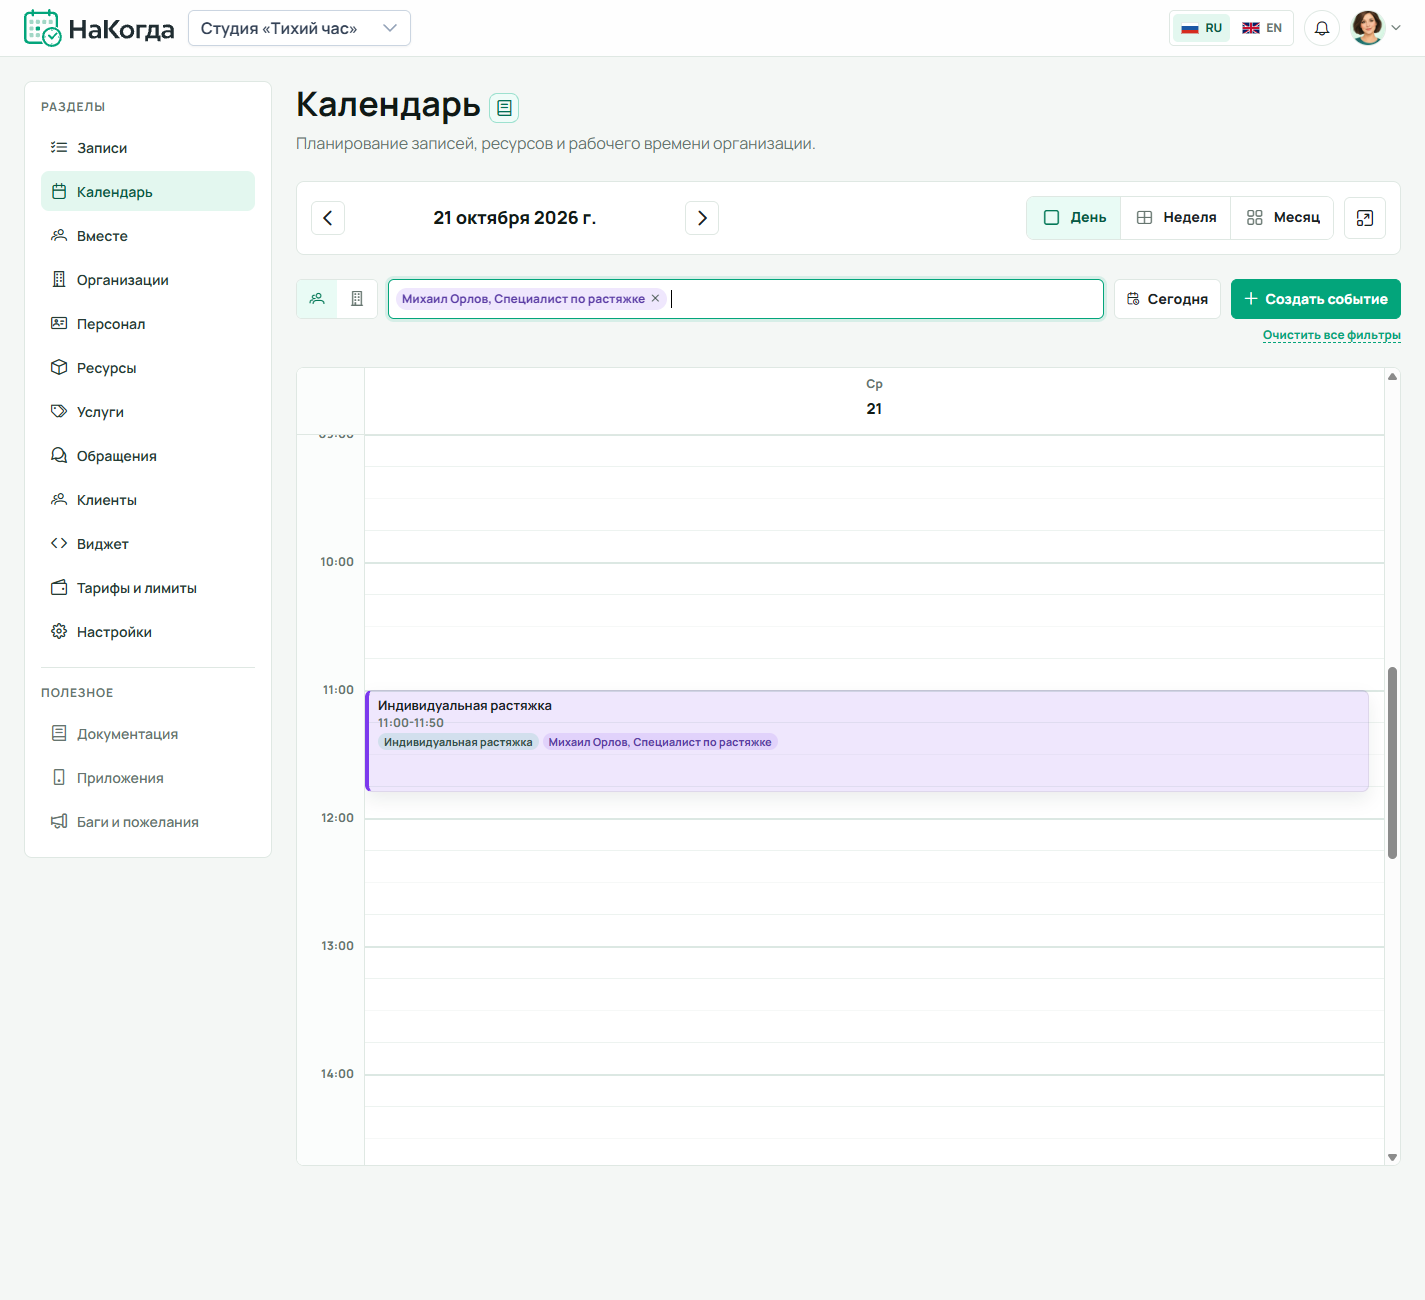
Task: Open the Ресурсы cube icon
Action: point(59,367)
